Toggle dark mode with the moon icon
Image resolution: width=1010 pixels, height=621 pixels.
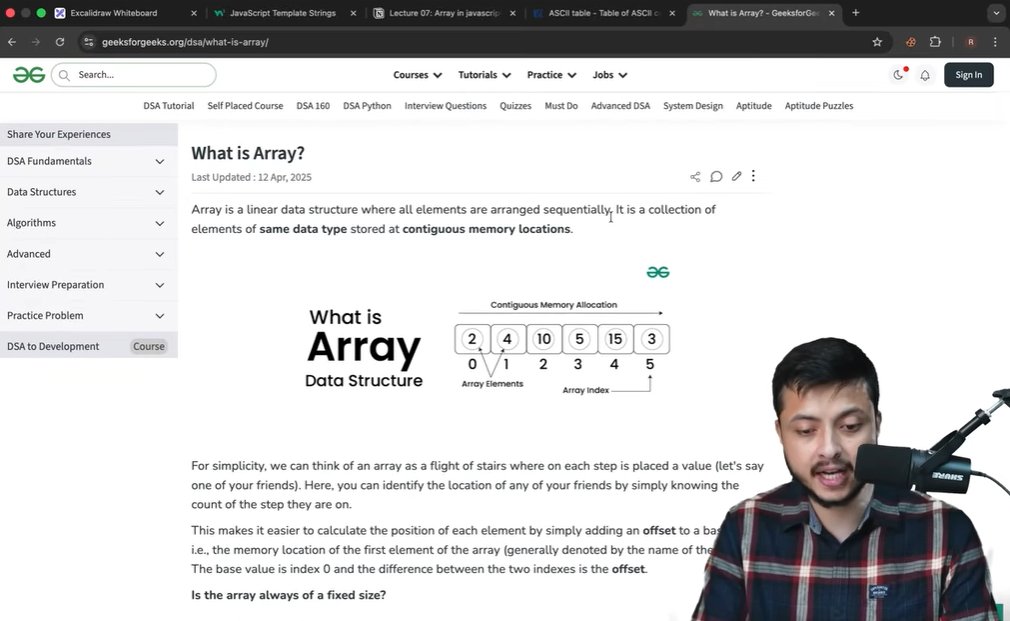tap(898, 75)
